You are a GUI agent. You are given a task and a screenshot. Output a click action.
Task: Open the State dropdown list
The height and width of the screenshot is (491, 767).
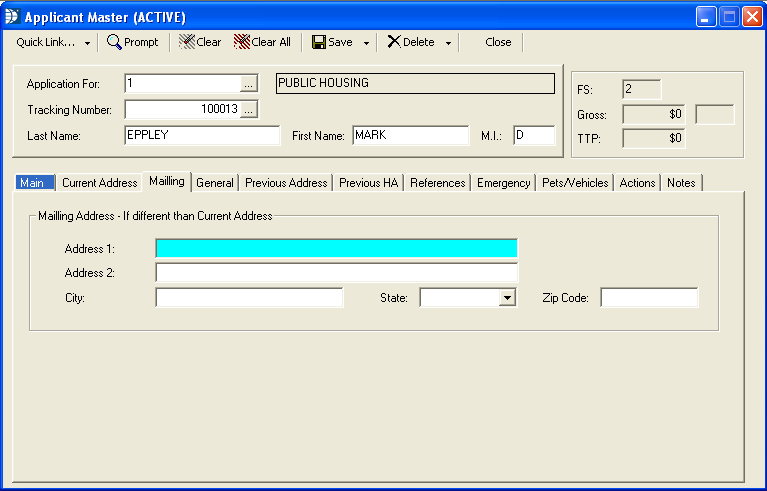tap(507, 298)
